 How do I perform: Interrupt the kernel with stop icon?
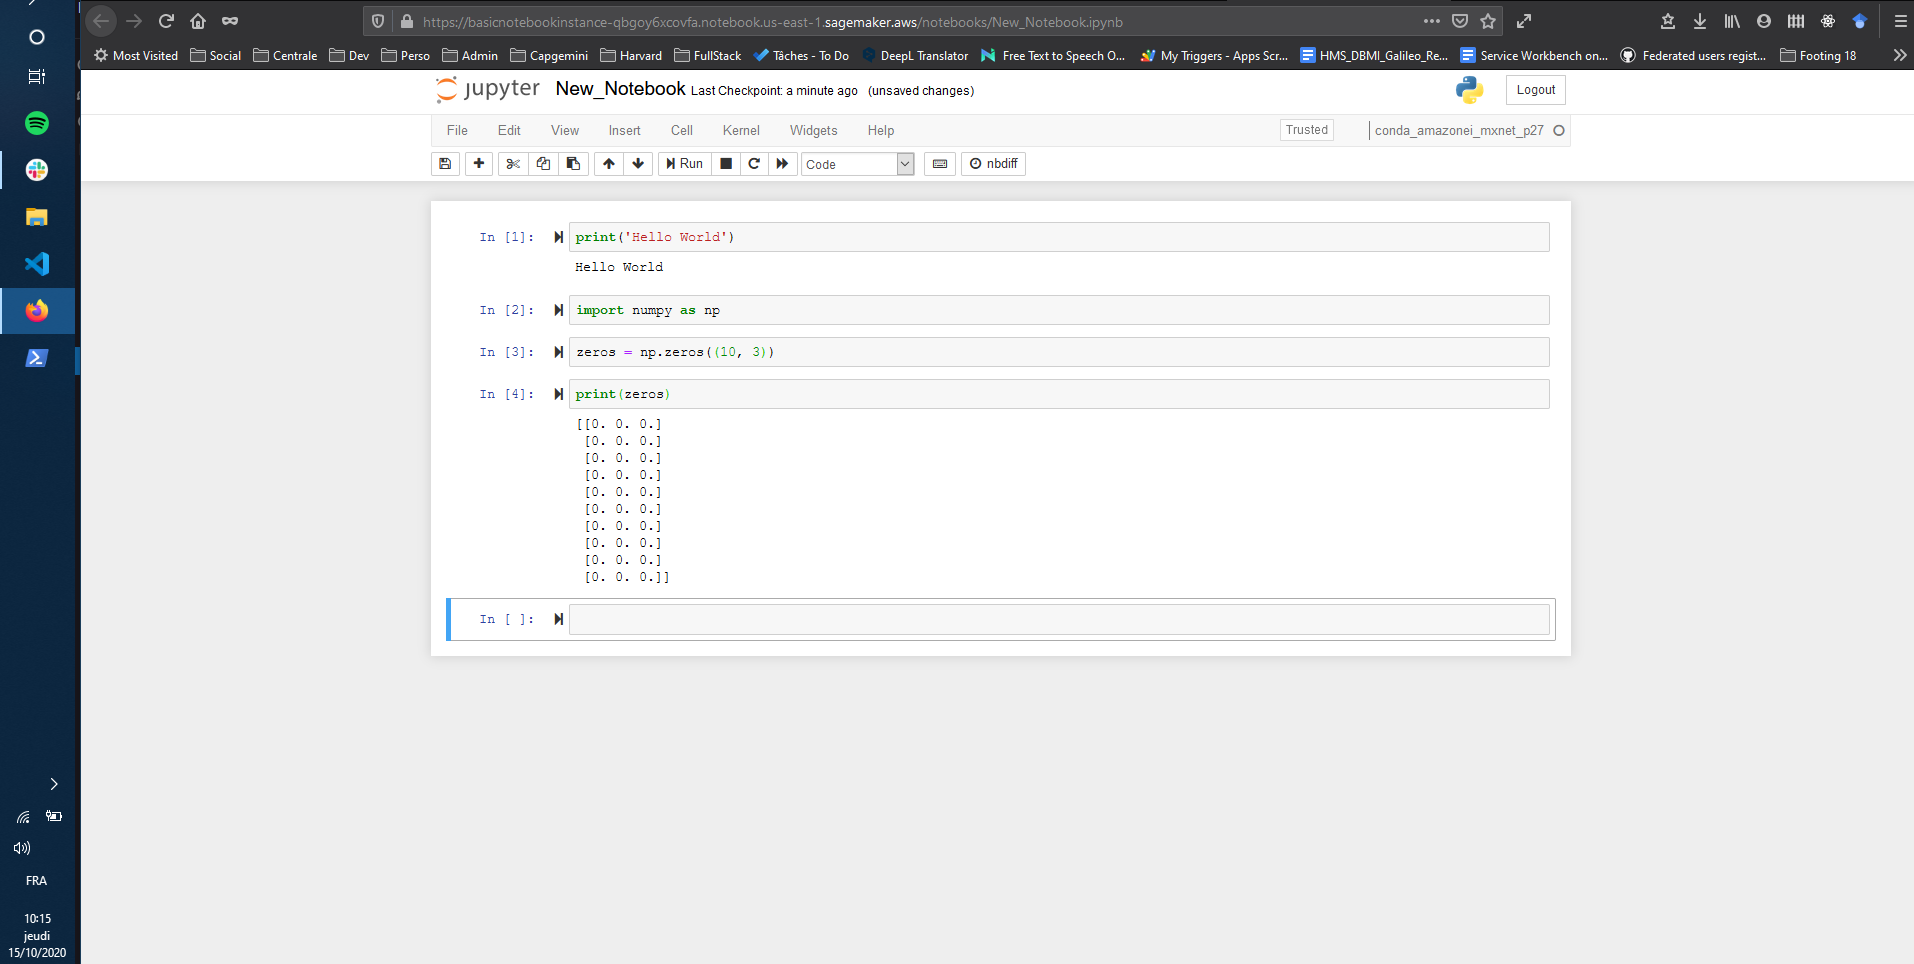[724, 163]
